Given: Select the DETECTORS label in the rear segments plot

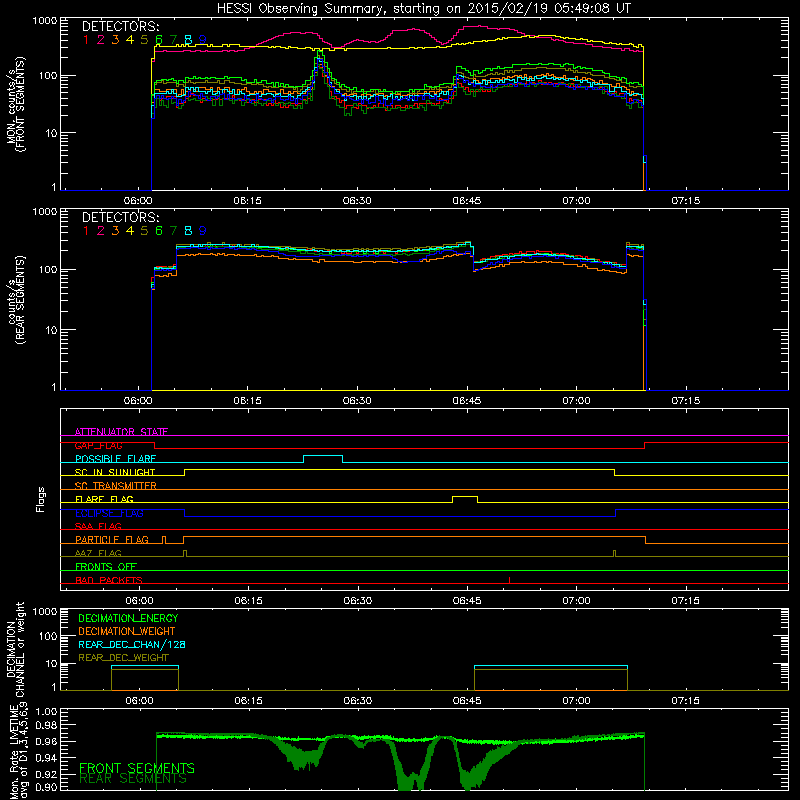Looking at the screenshot, I should 120,218.
